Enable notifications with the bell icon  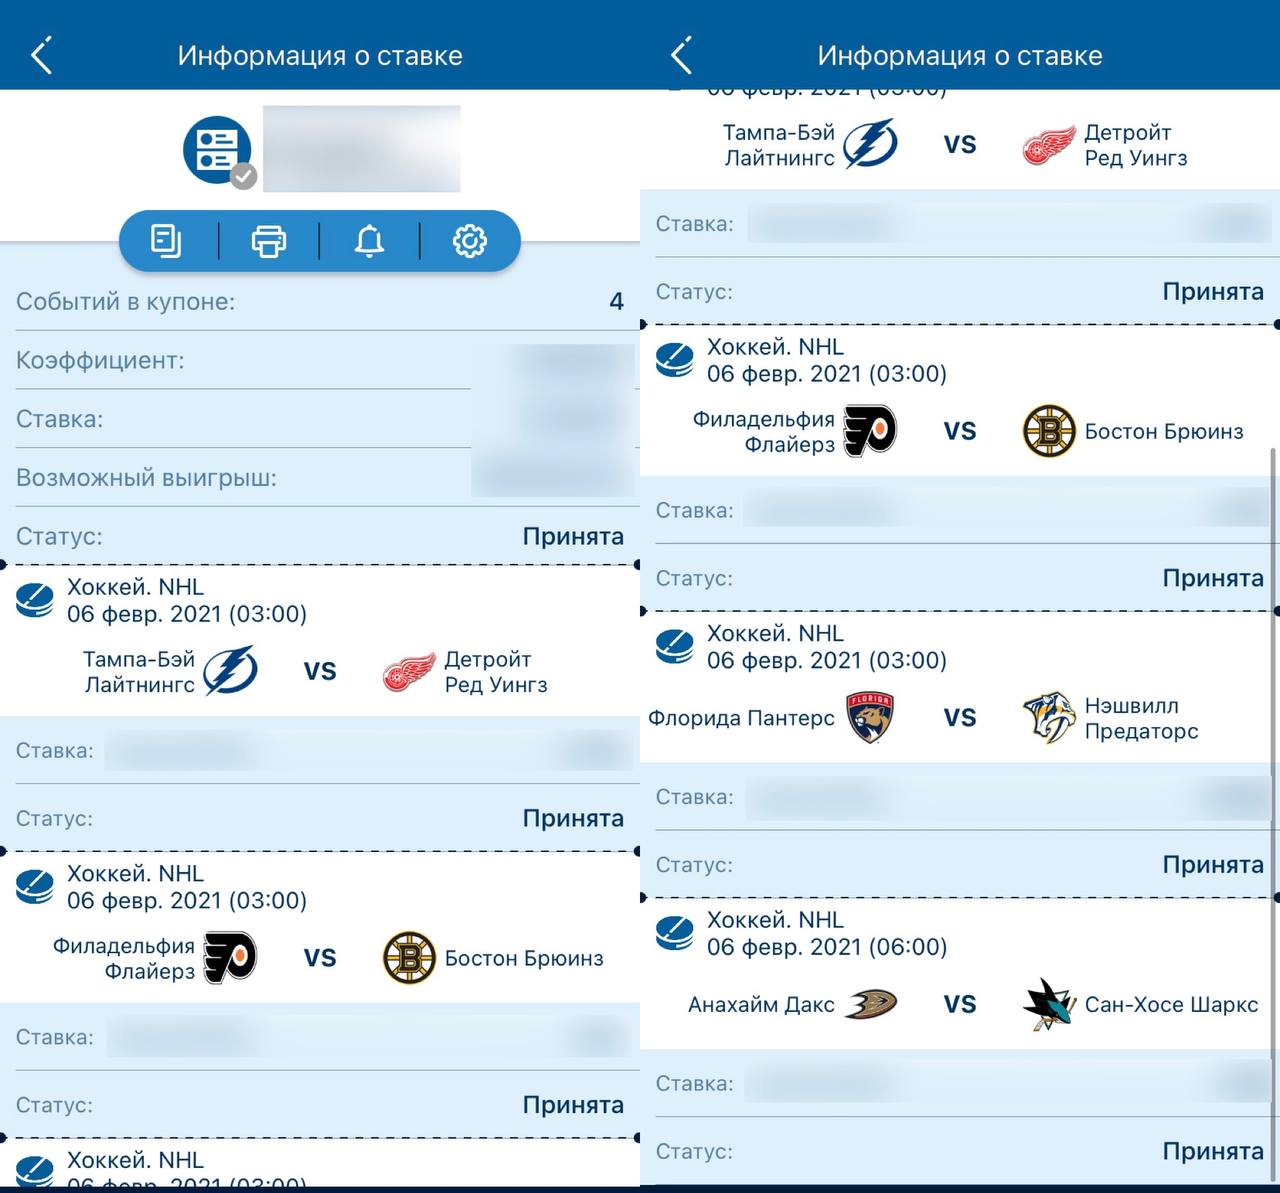coord(369,241)
